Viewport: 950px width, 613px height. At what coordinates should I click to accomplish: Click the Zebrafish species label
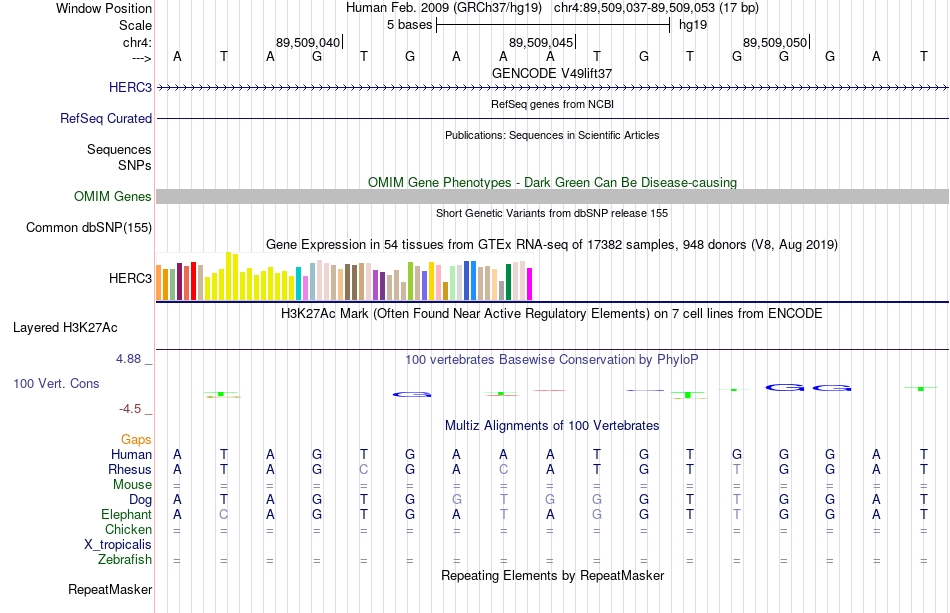pyautogui.click(x=125, y=559)
